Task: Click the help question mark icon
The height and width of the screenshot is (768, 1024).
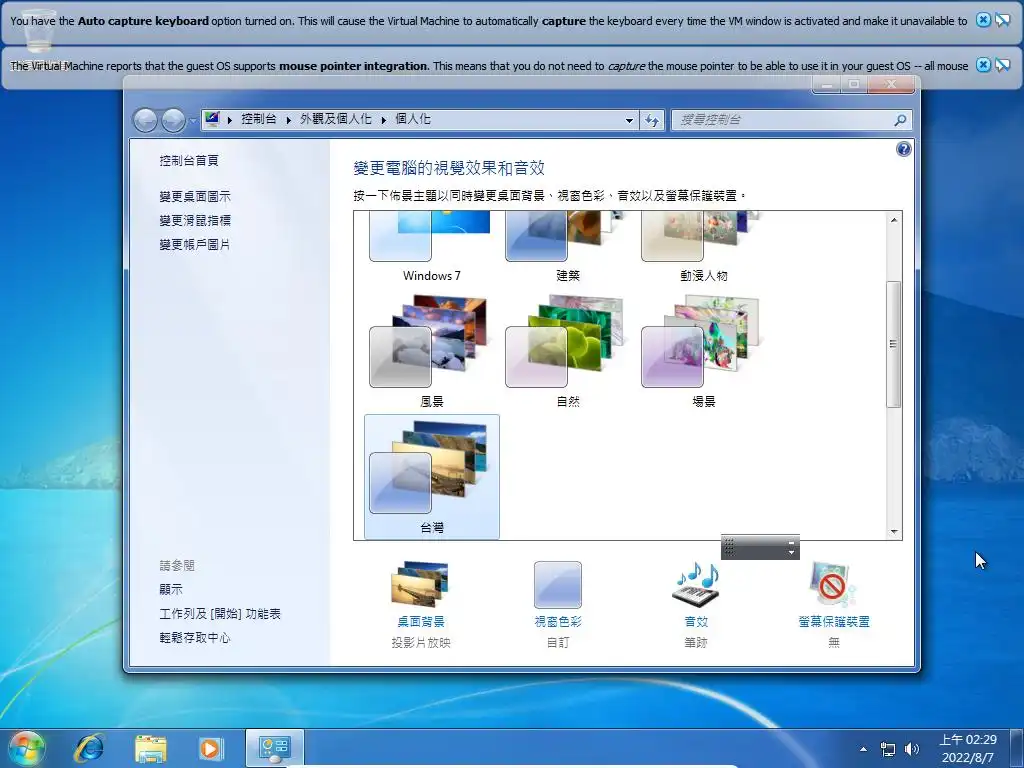Action: 903,150
